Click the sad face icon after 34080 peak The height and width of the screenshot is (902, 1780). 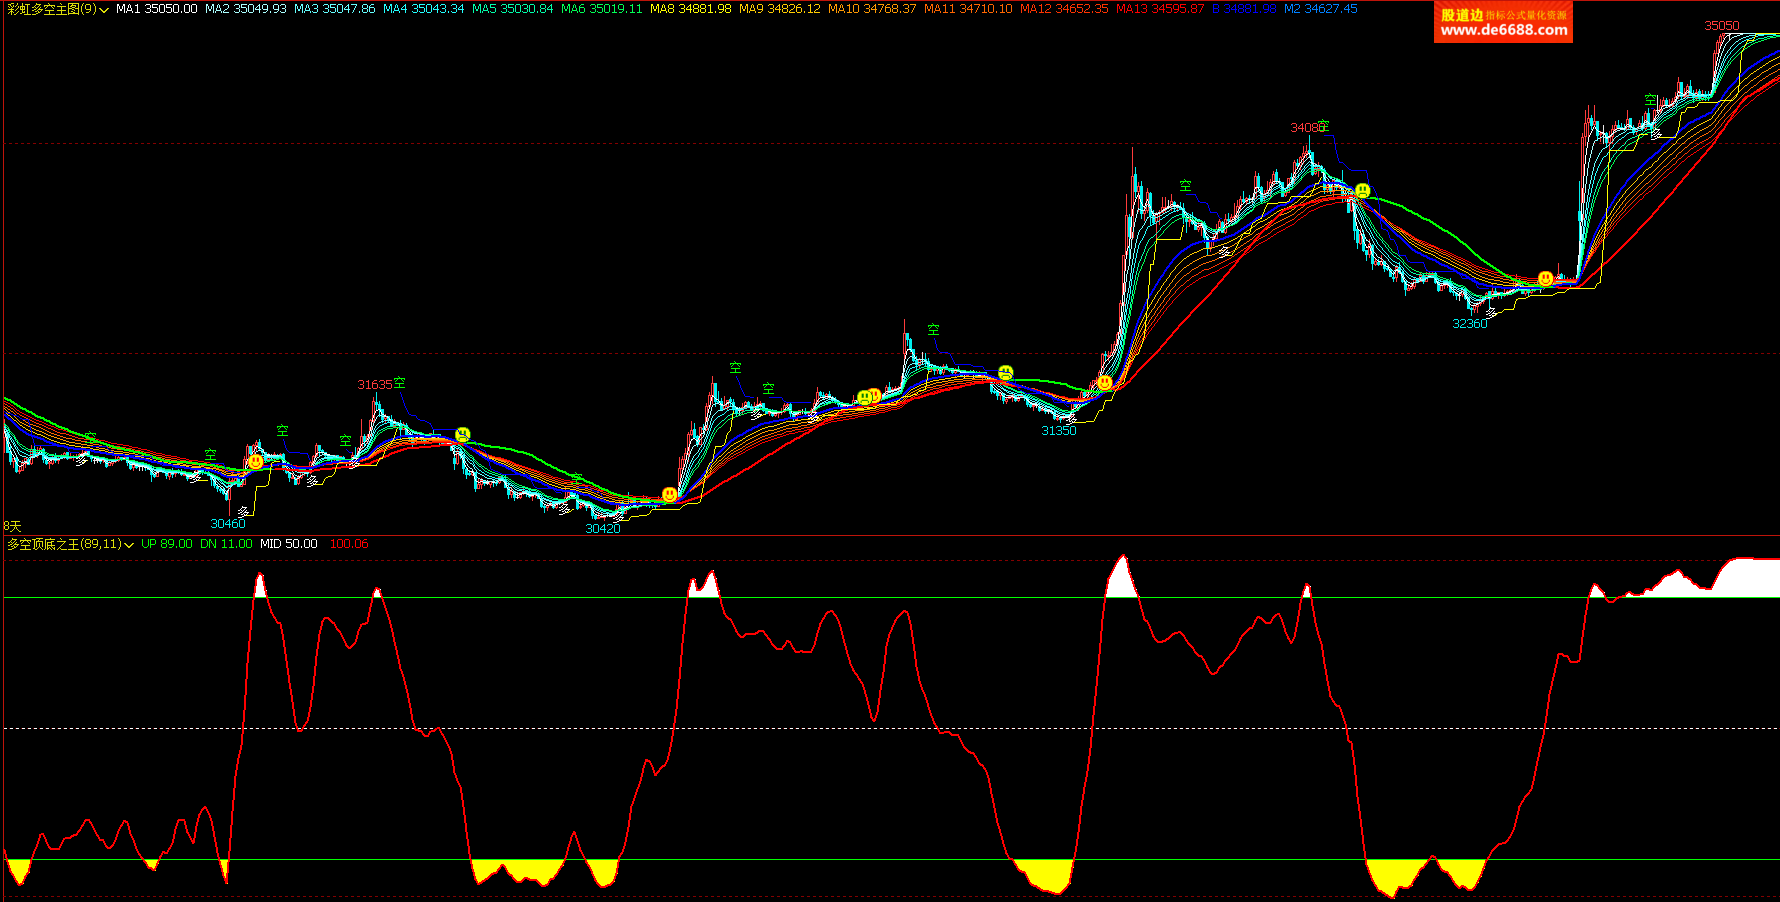[1362, 190]
